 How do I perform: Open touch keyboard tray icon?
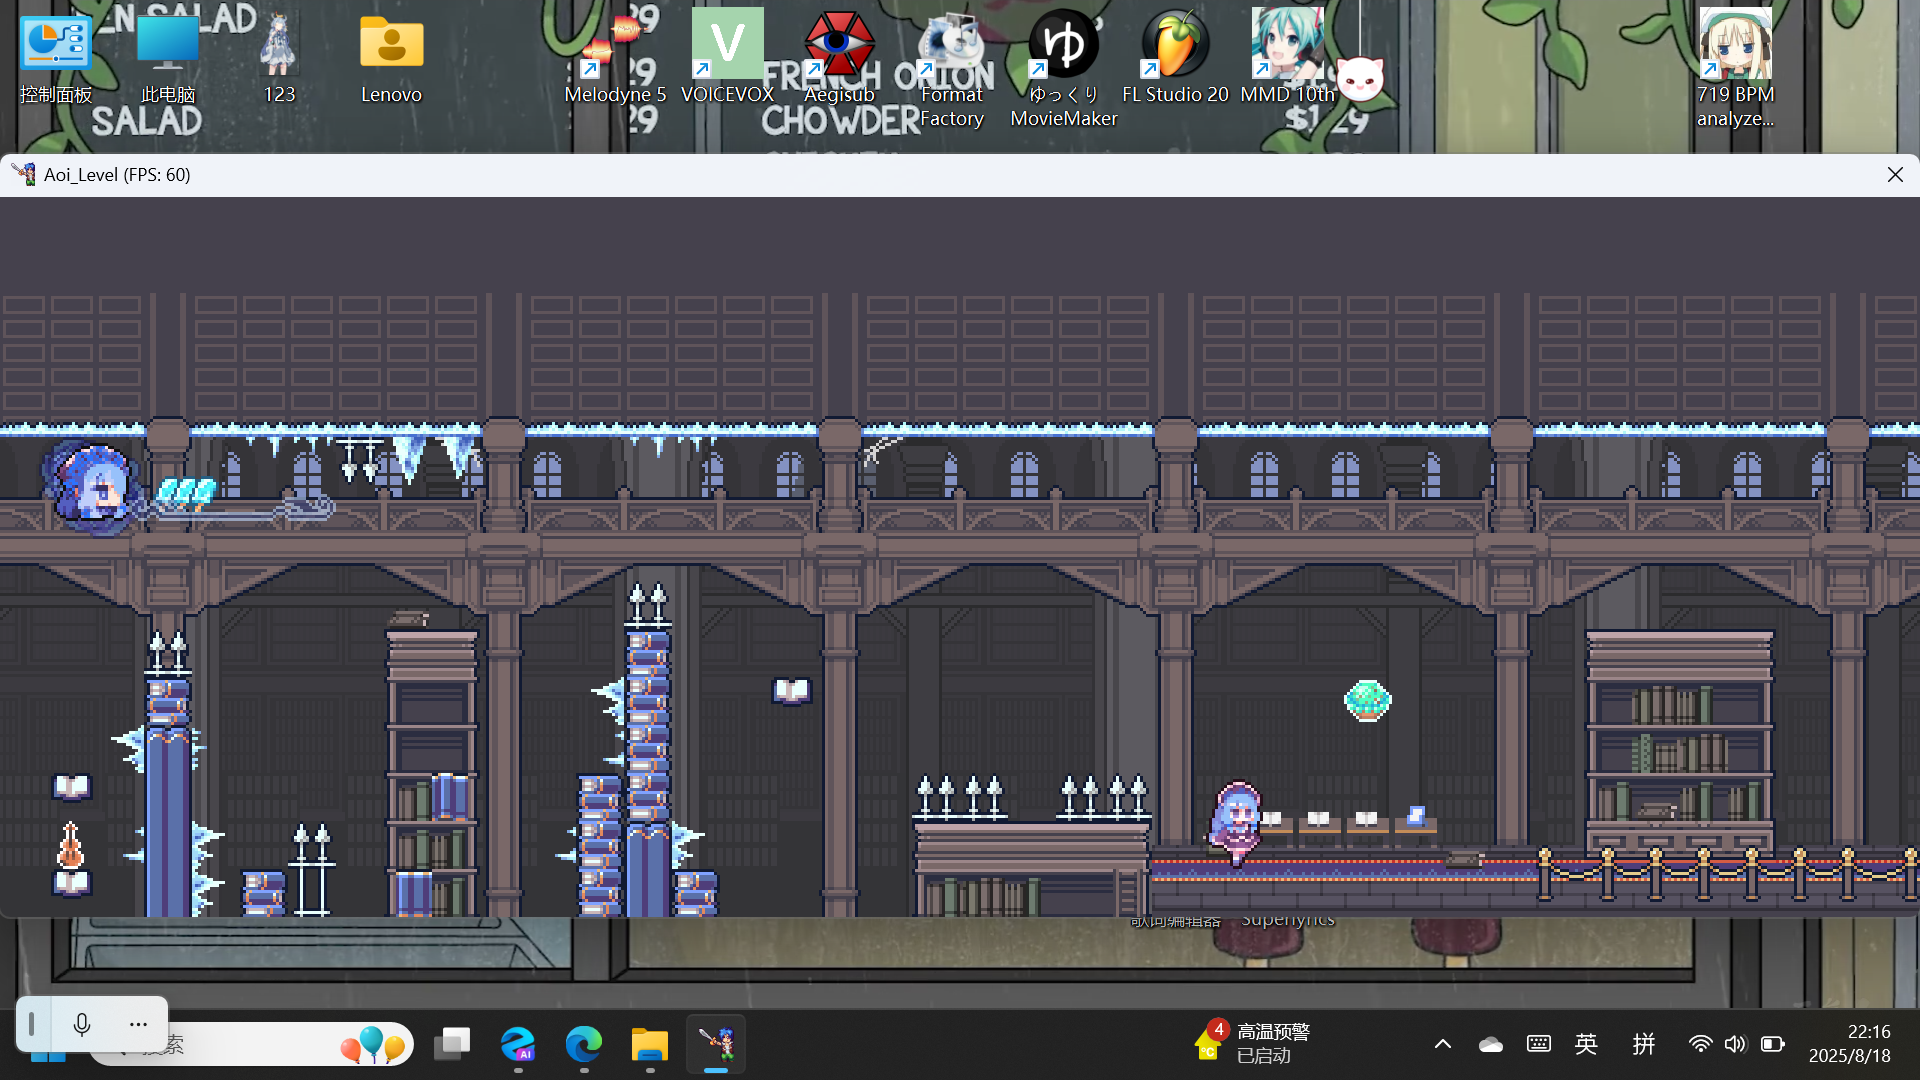point(1539,1044)
